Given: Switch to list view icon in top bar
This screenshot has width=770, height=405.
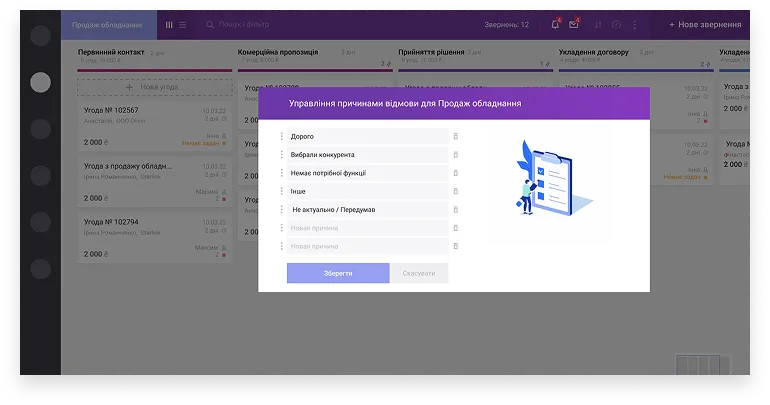Looking at the screenshot, I should [x=183, y=25].
